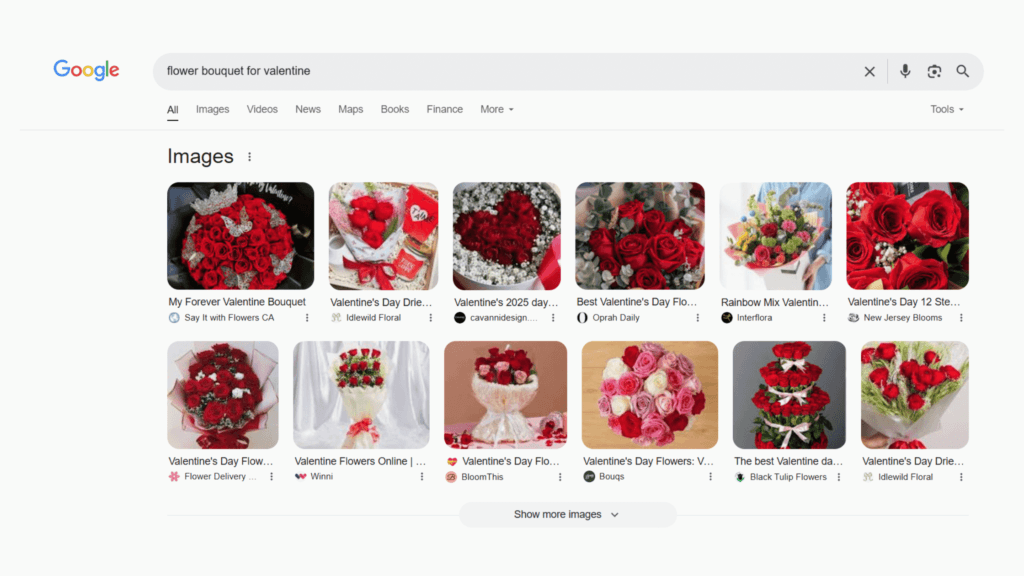
Task: Switch to the News tab
Action: tap(308, 109)
